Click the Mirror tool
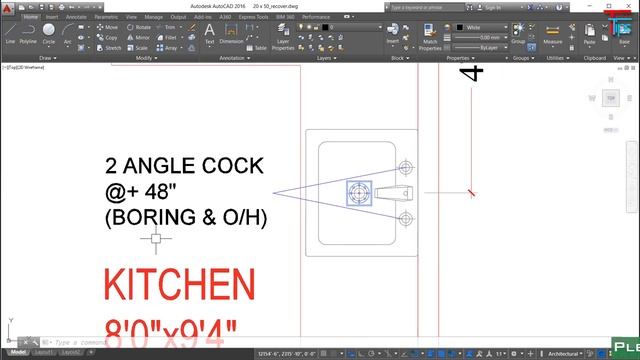The image size is (640, 360). point(139,38)
